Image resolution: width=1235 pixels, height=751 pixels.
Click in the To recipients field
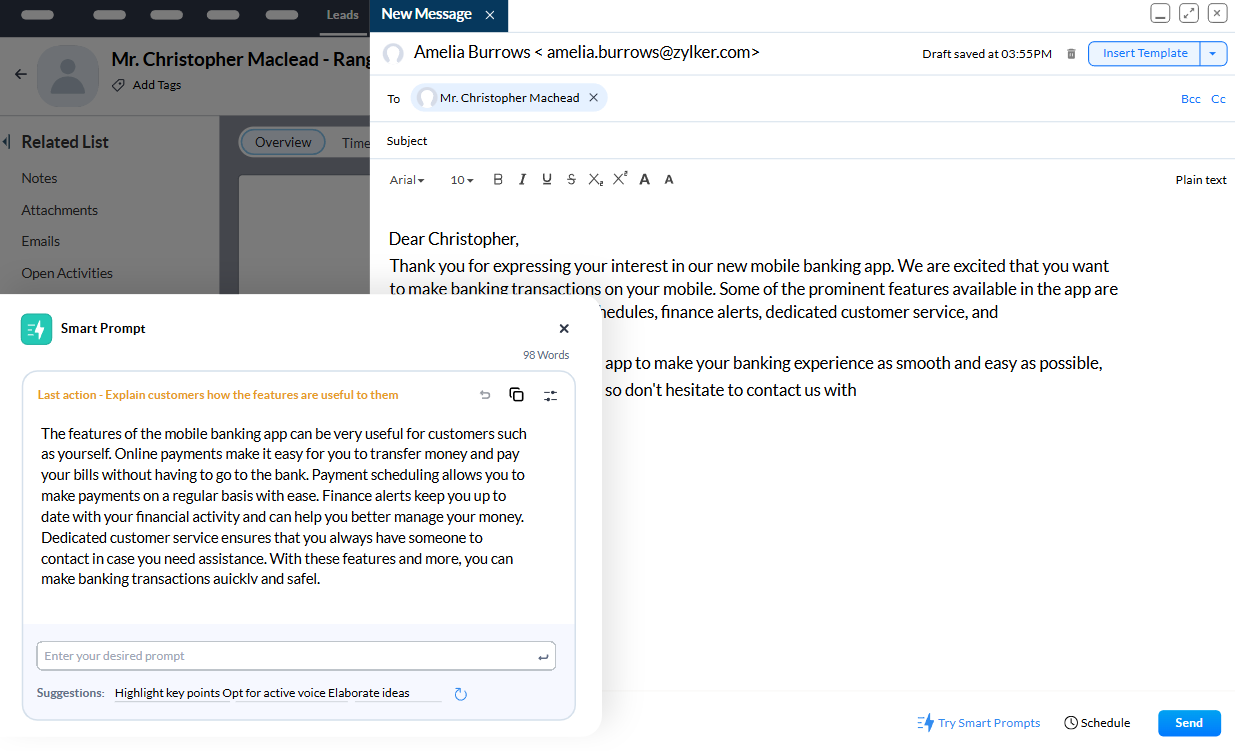click(802, 98)
